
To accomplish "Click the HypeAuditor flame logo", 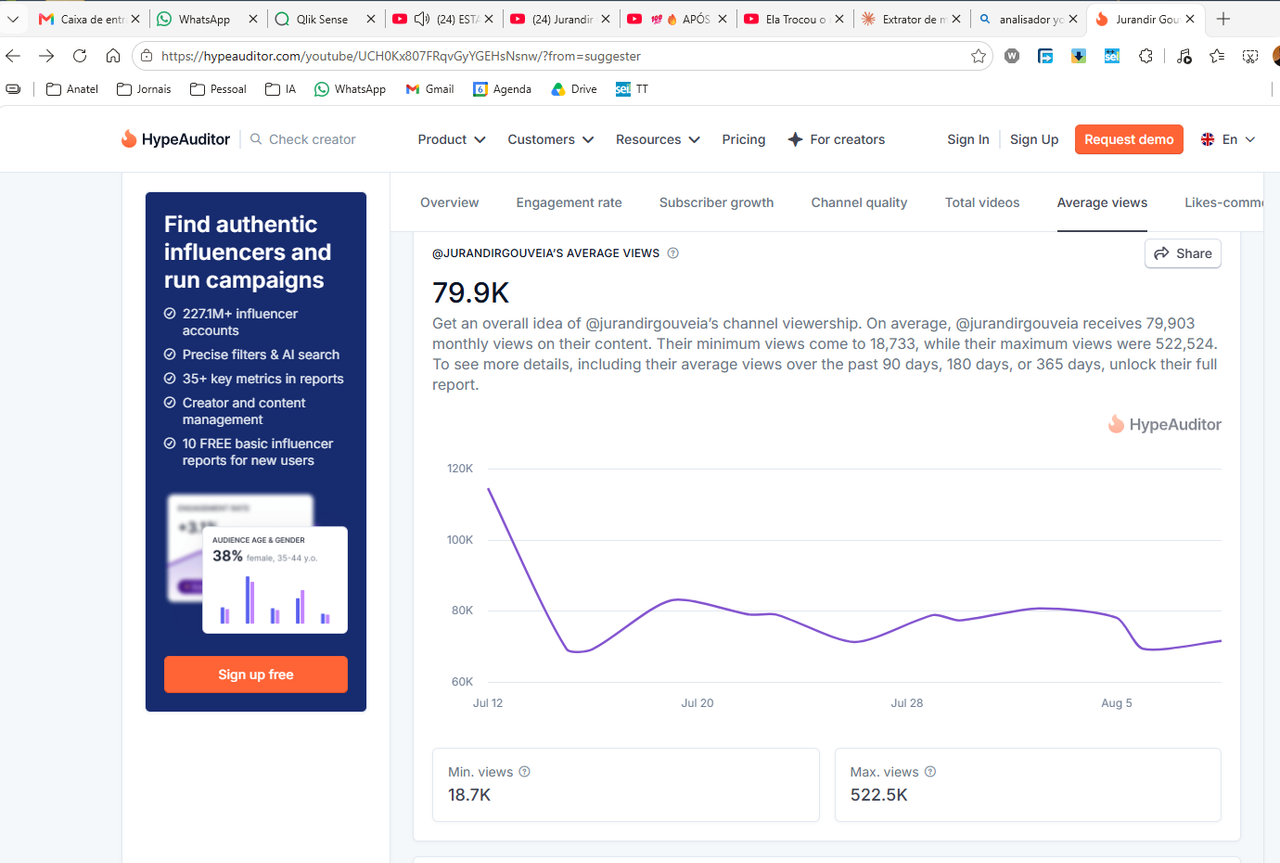I will point(129,139).
